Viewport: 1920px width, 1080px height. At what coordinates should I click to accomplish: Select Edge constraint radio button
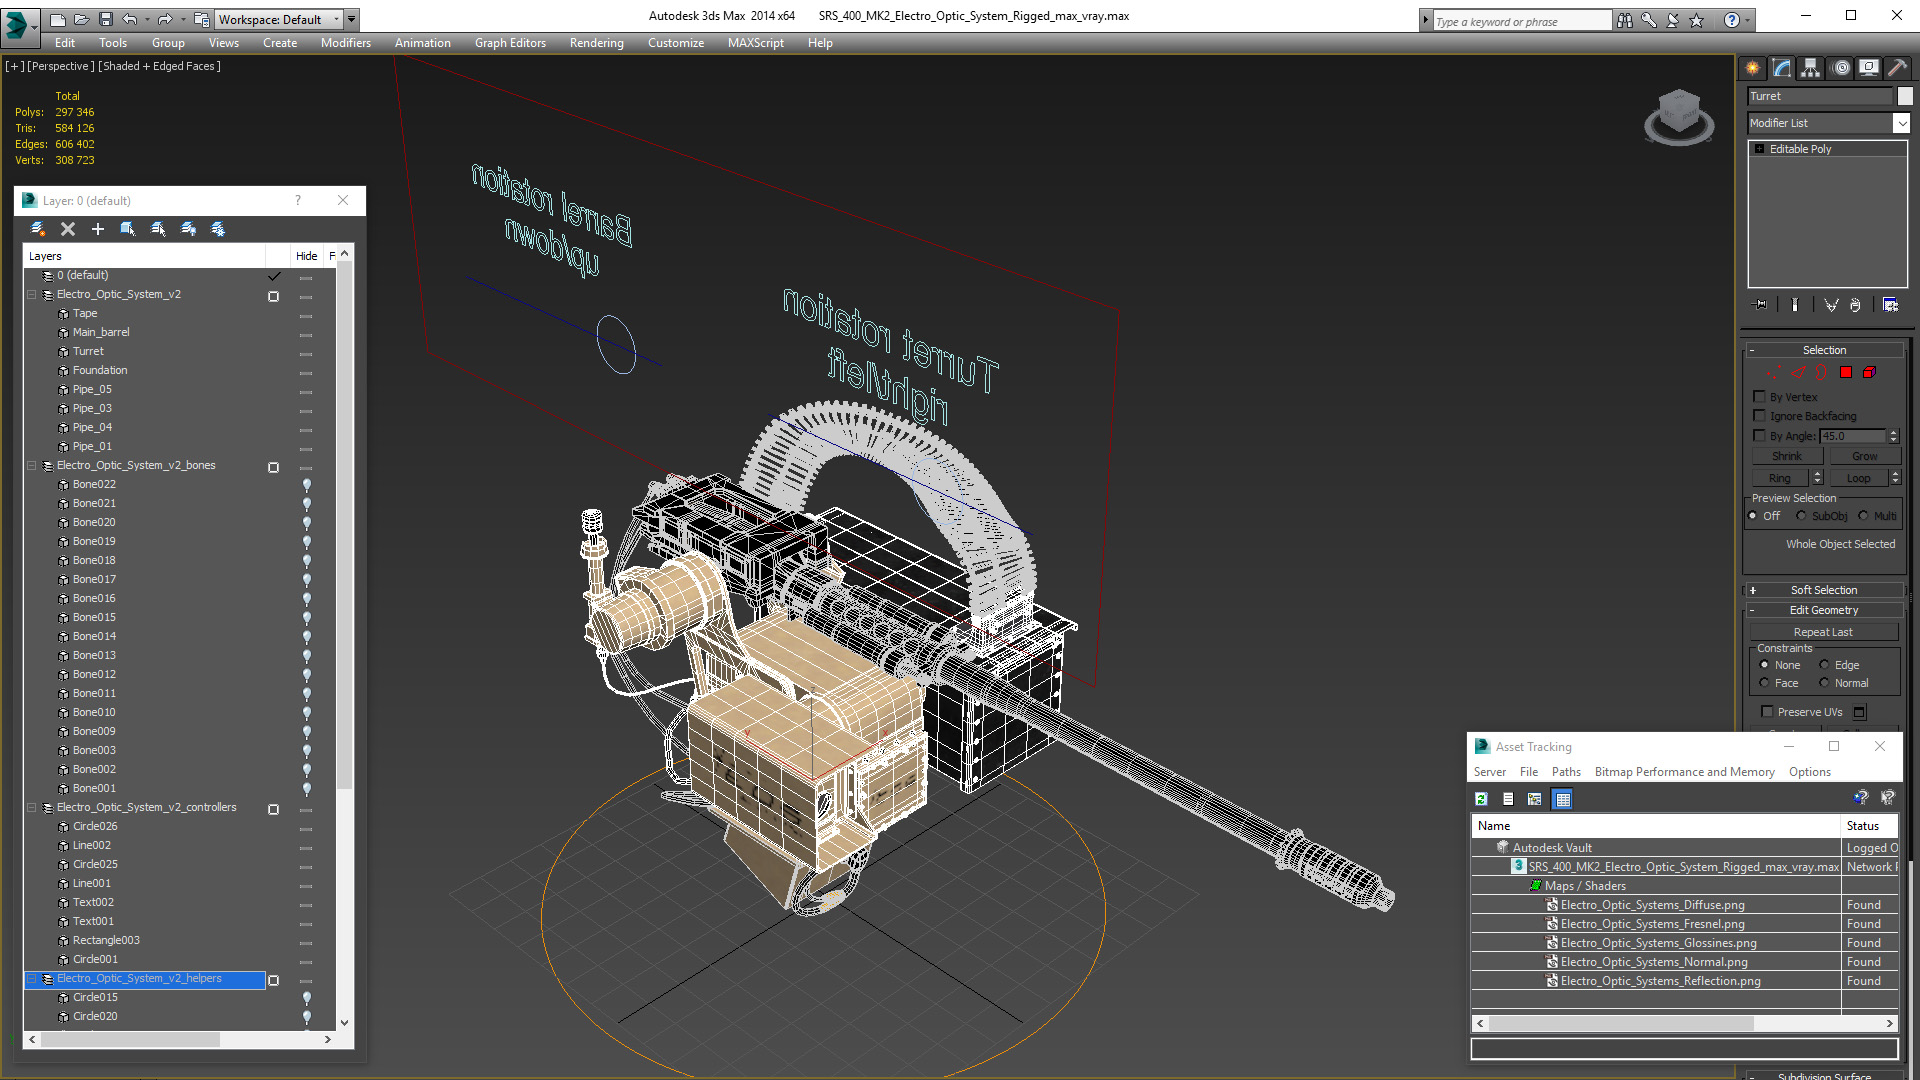click(x=1824, y=665)
